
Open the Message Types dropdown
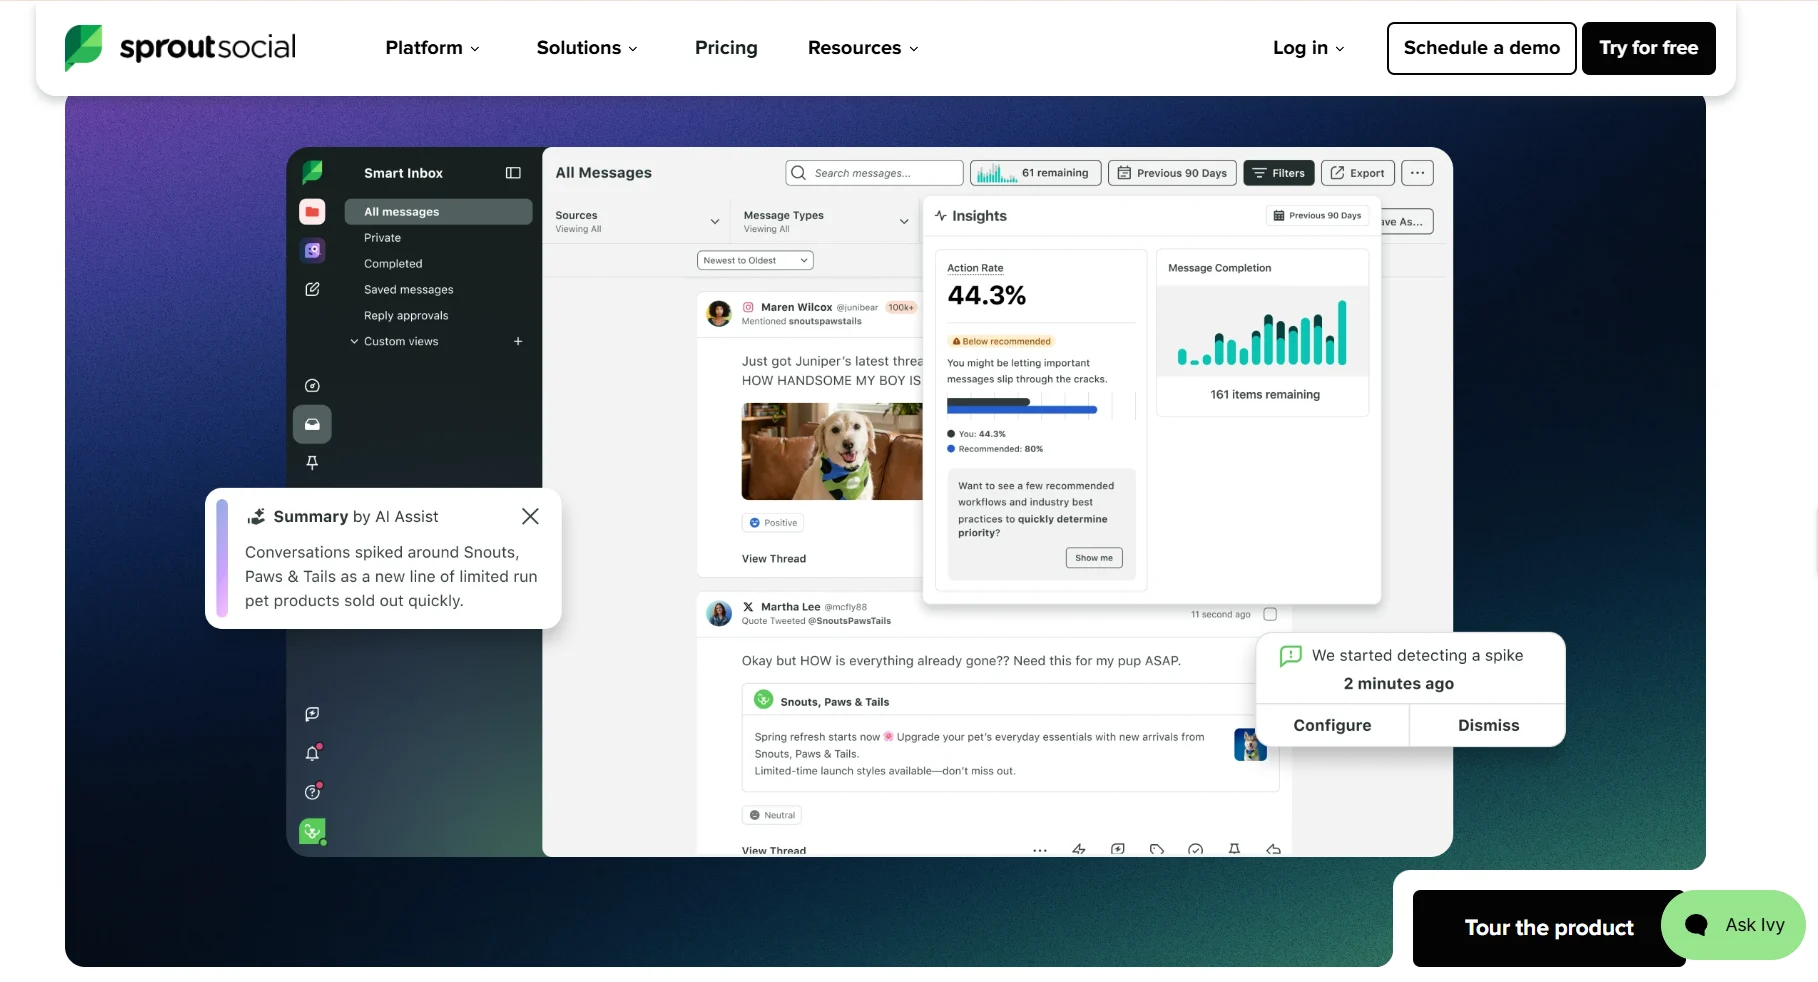pyautogui.click(x=826, y=221)
